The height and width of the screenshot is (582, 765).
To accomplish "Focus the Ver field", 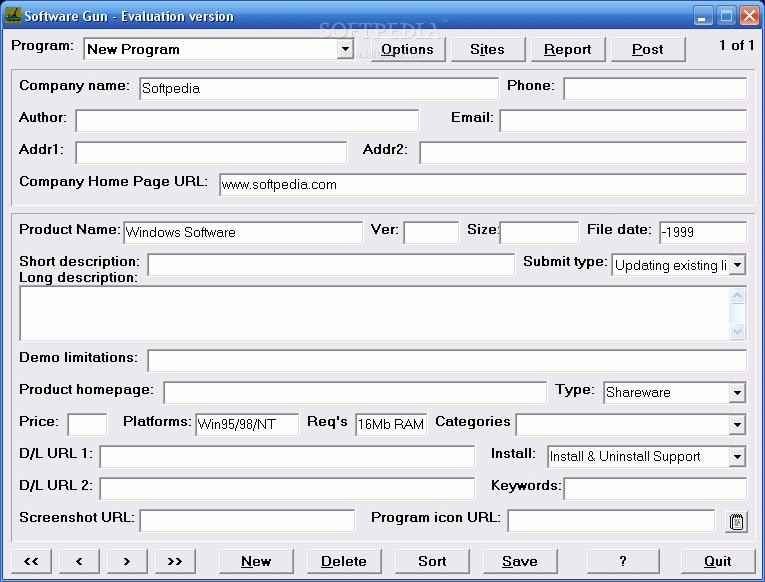I will pyautogui.click(x=431, y=232).
